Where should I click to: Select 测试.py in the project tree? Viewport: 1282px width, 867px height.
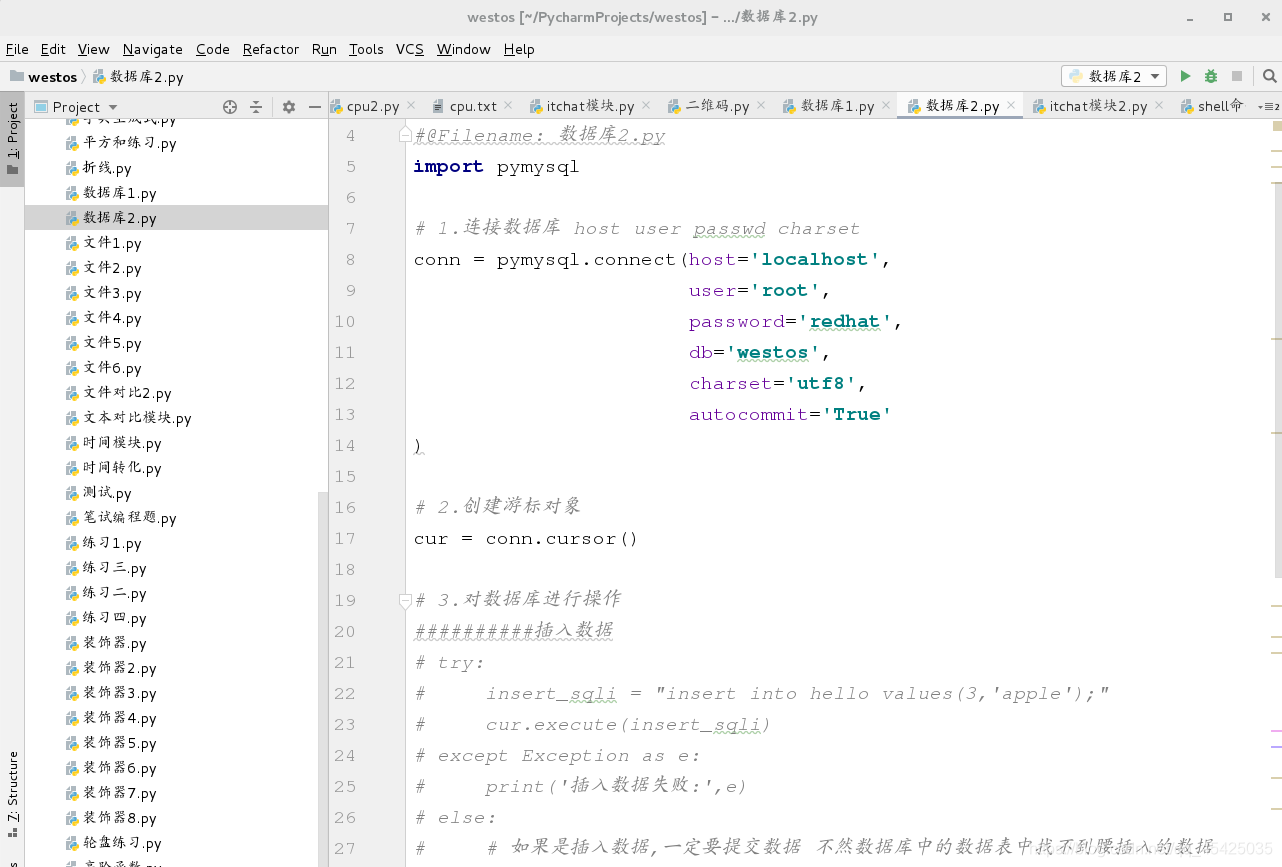pos(107,493)
